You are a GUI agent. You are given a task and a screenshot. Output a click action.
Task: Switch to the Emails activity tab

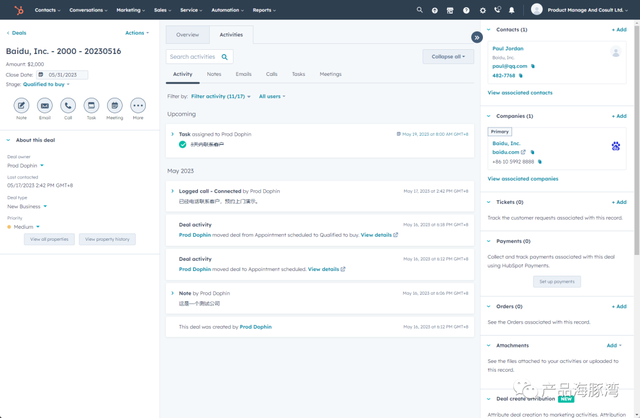pos(243,74)
